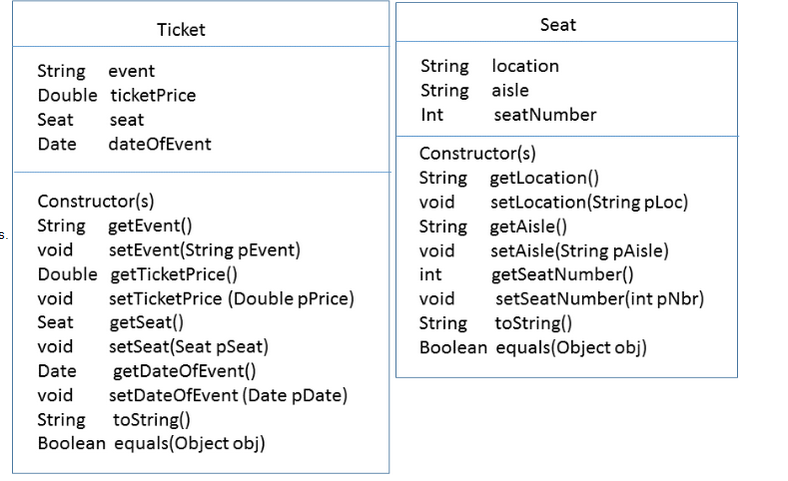Select the getEvent() method

coord(150,226)
